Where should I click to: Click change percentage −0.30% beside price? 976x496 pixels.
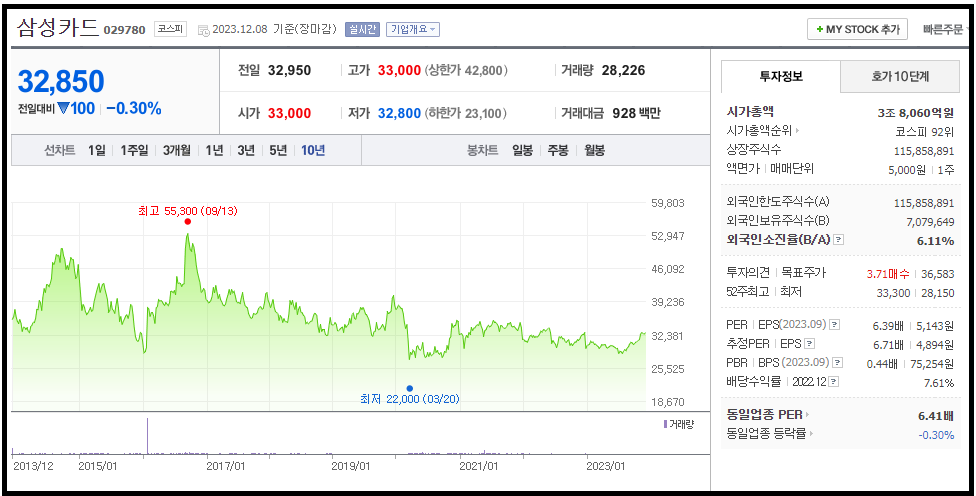(x=134, y=108)
